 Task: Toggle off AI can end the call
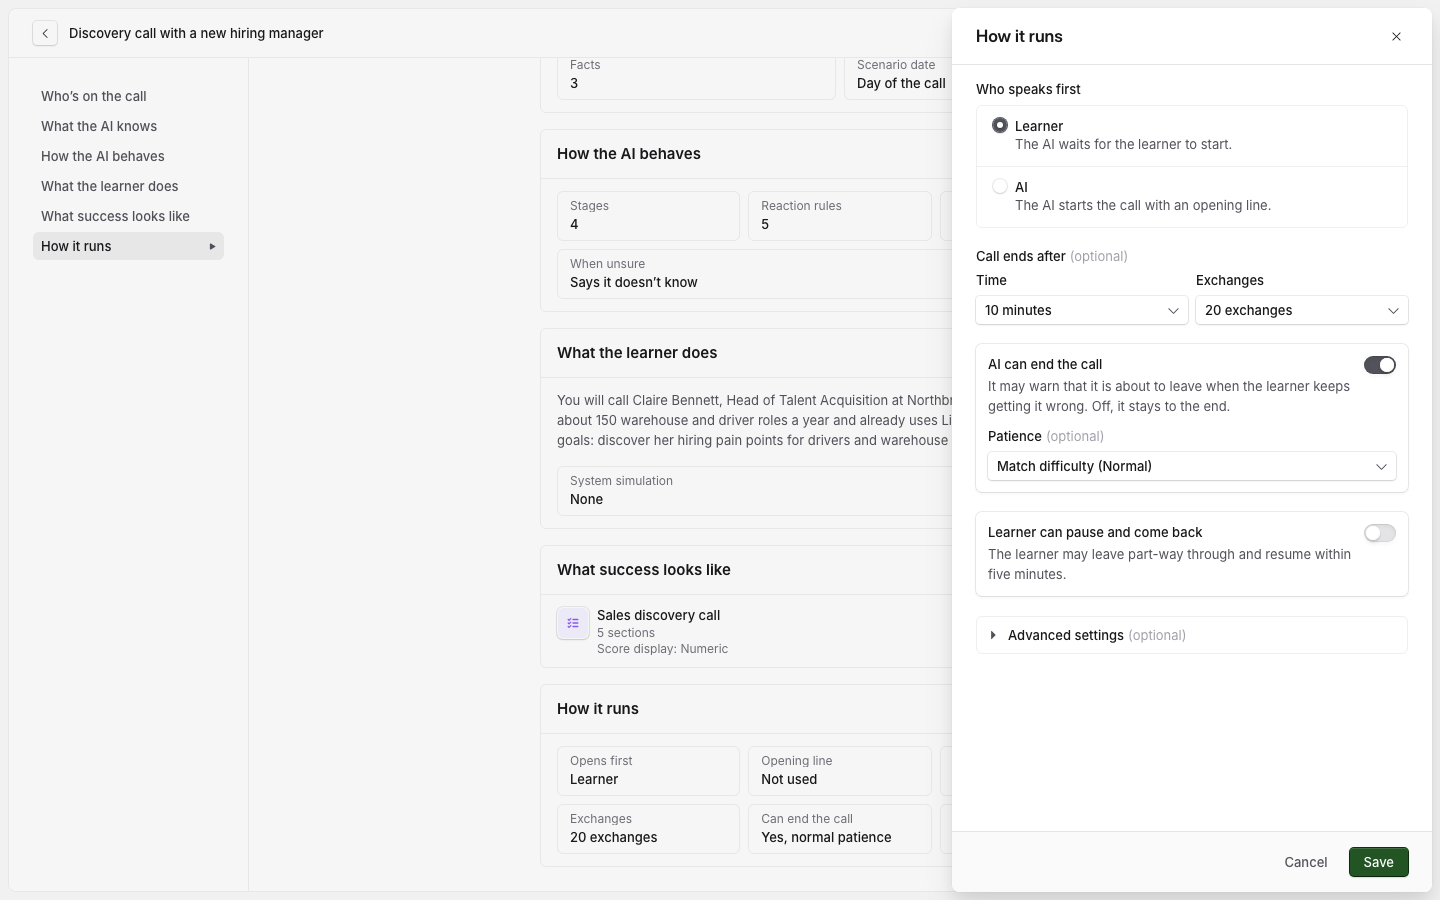(1380, 365)
